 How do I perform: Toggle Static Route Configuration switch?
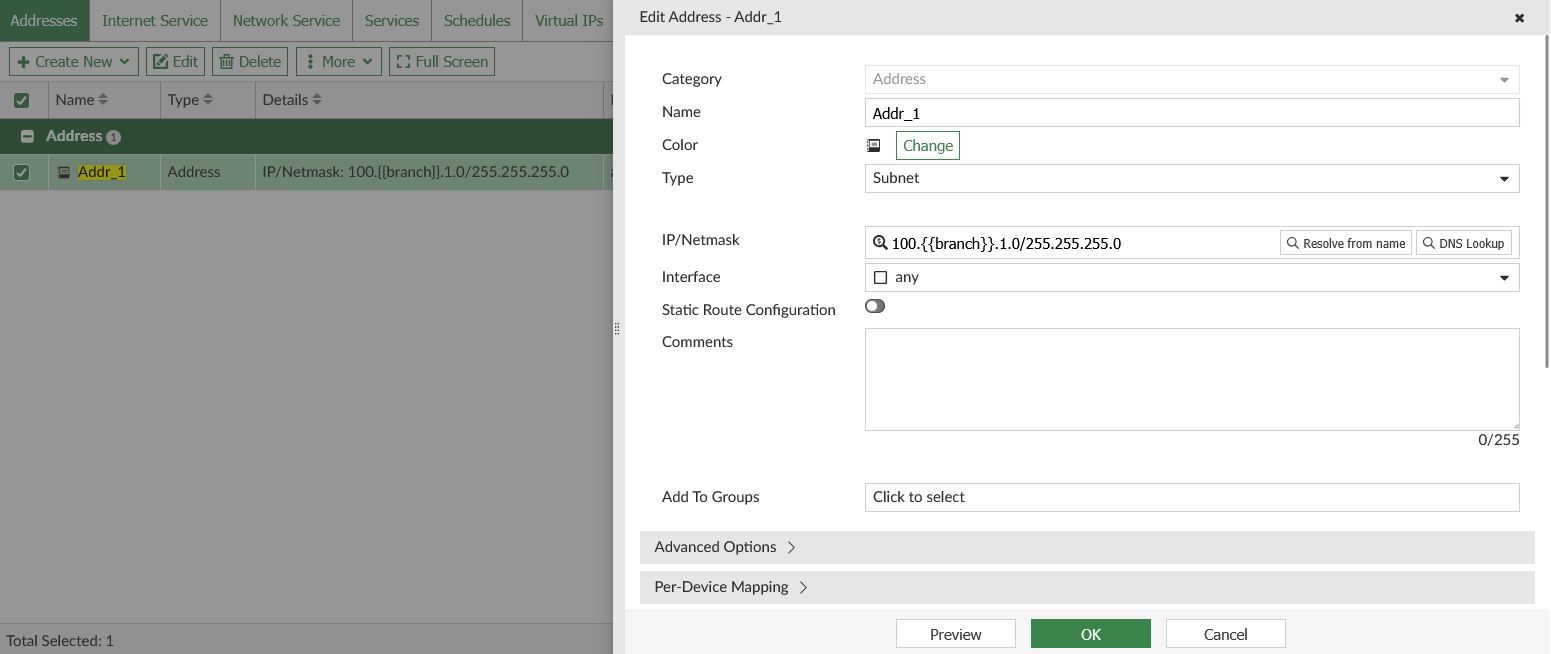pyautogui.click(x=875, y=306)
